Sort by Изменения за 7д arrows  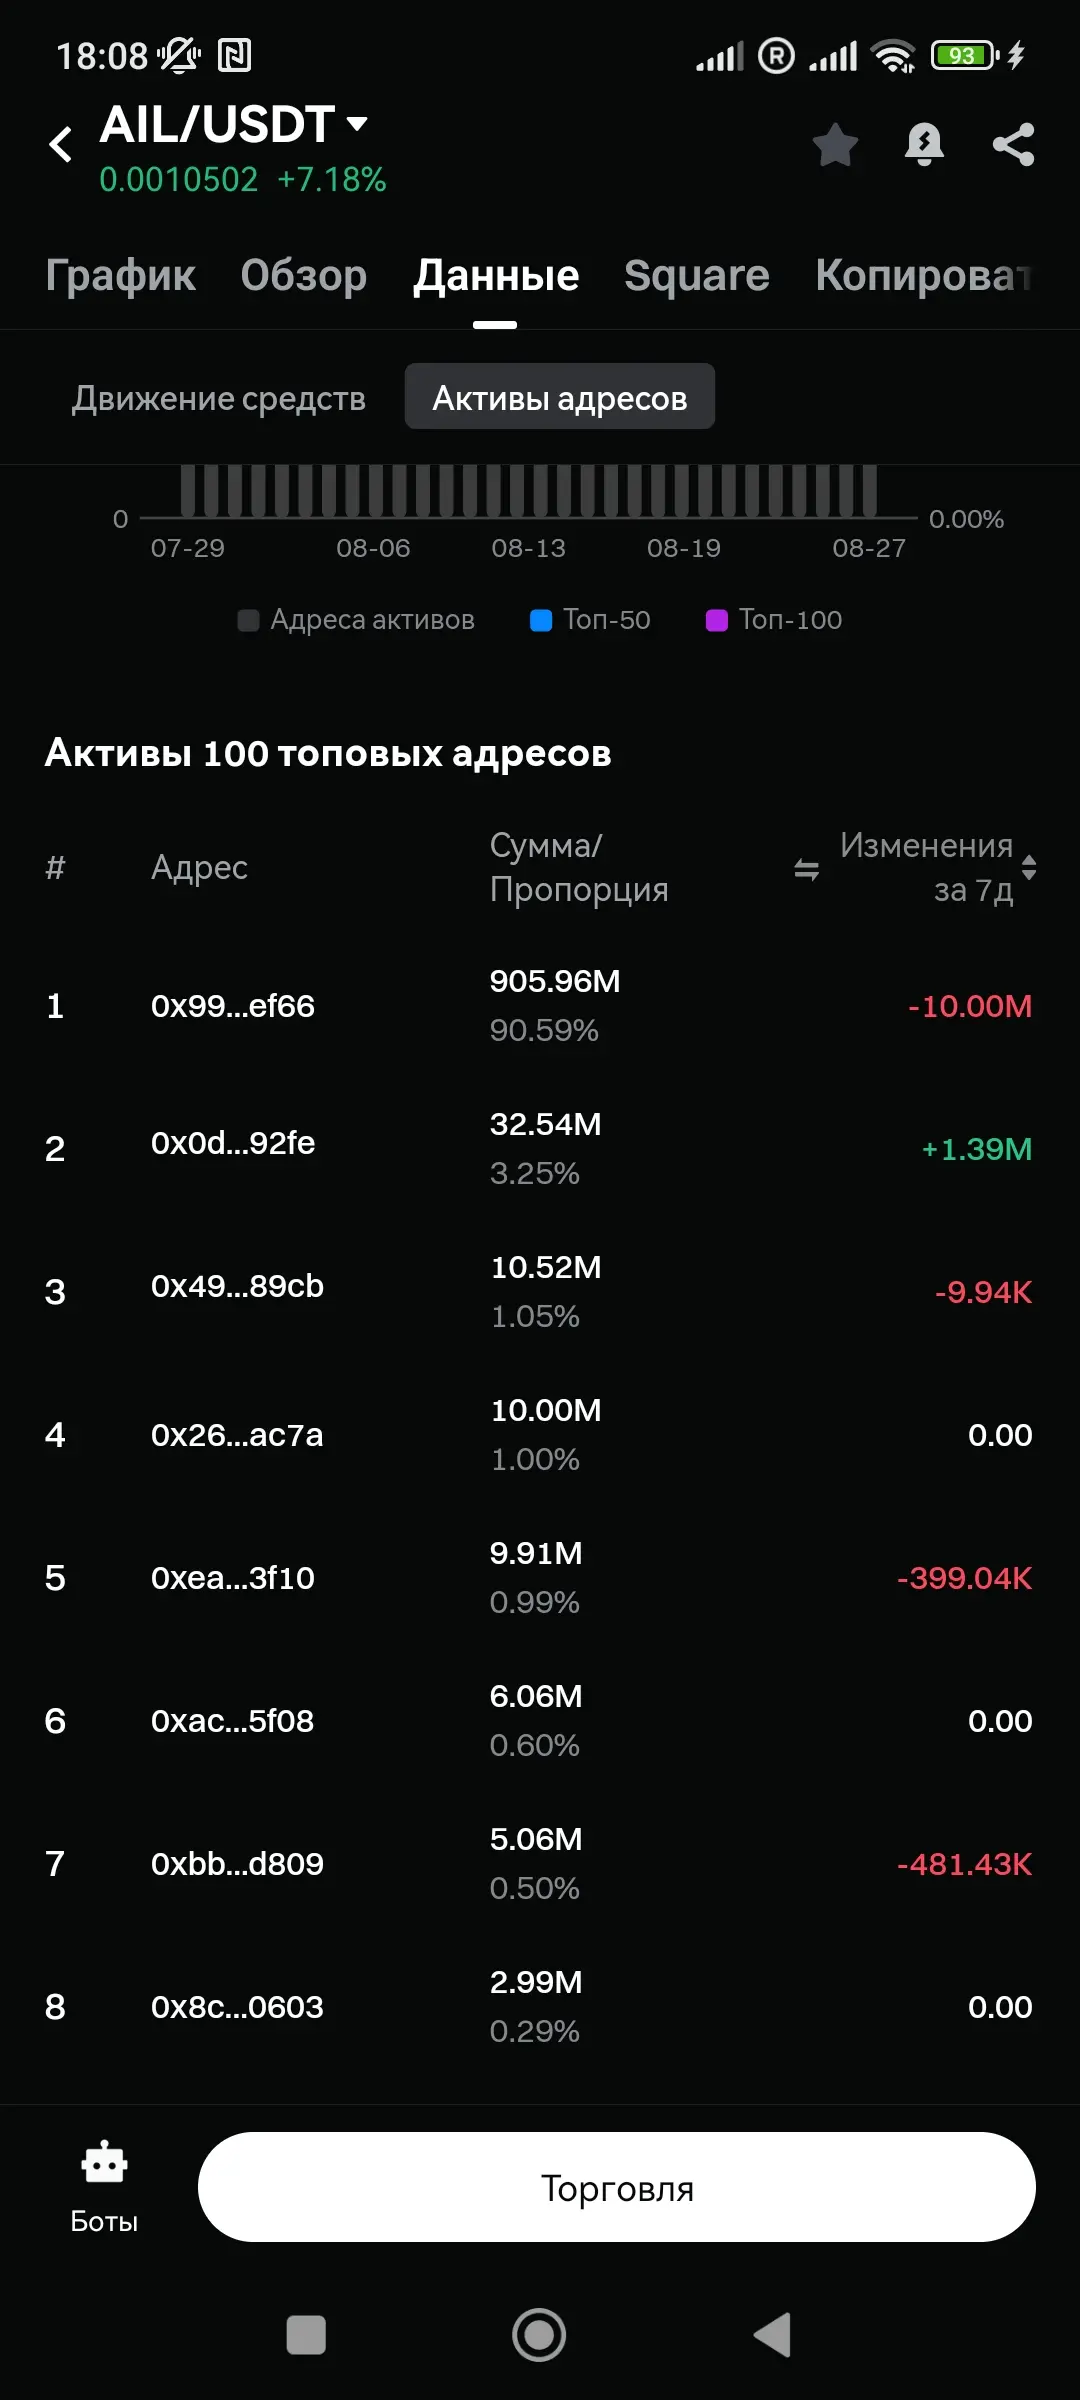1029,867
